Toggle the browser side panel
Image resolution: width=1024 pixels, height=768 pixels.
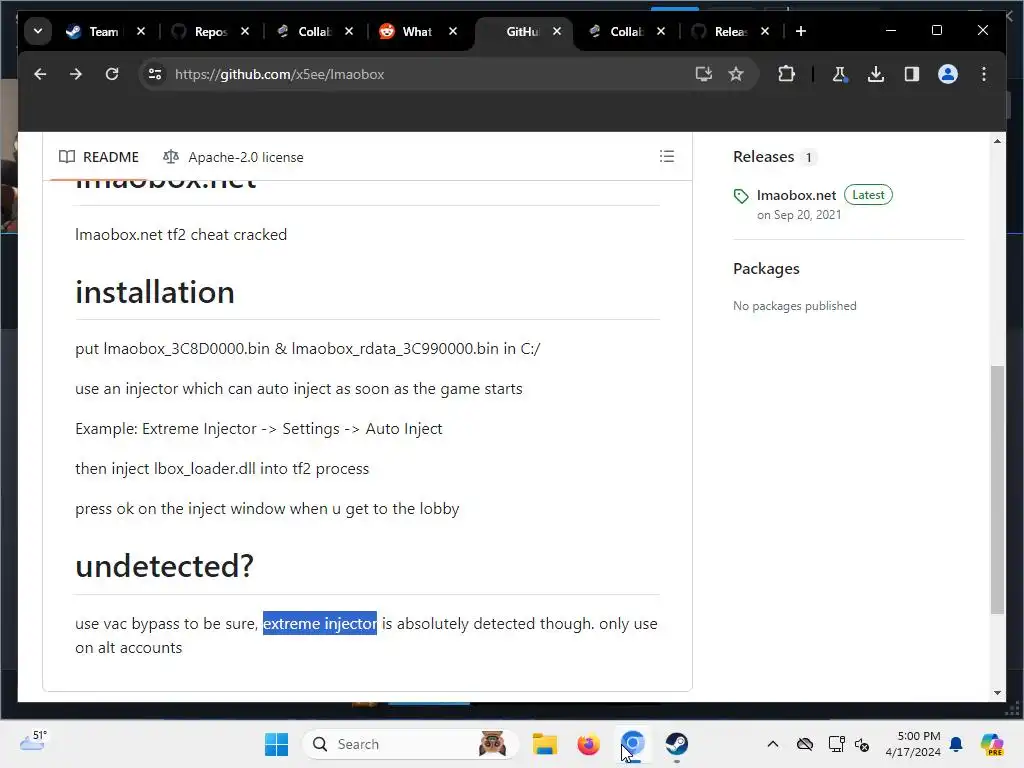[x=912, y=74]
